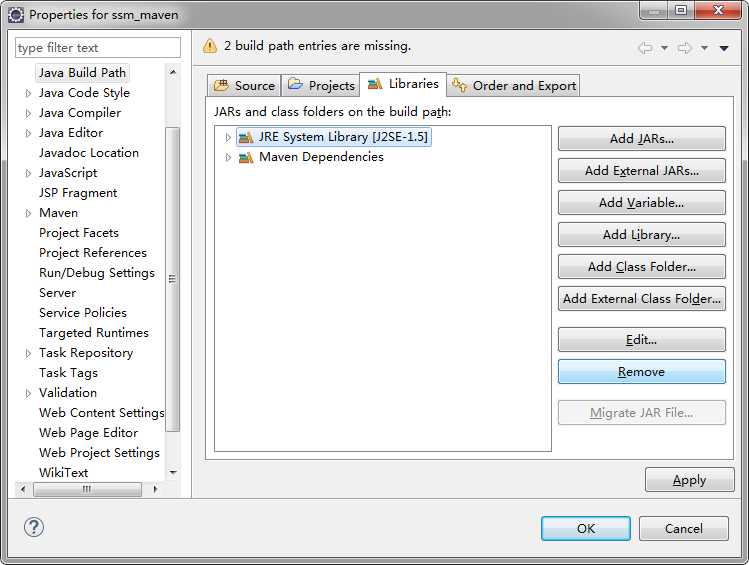Click the build path warning icon

point(210,46)
